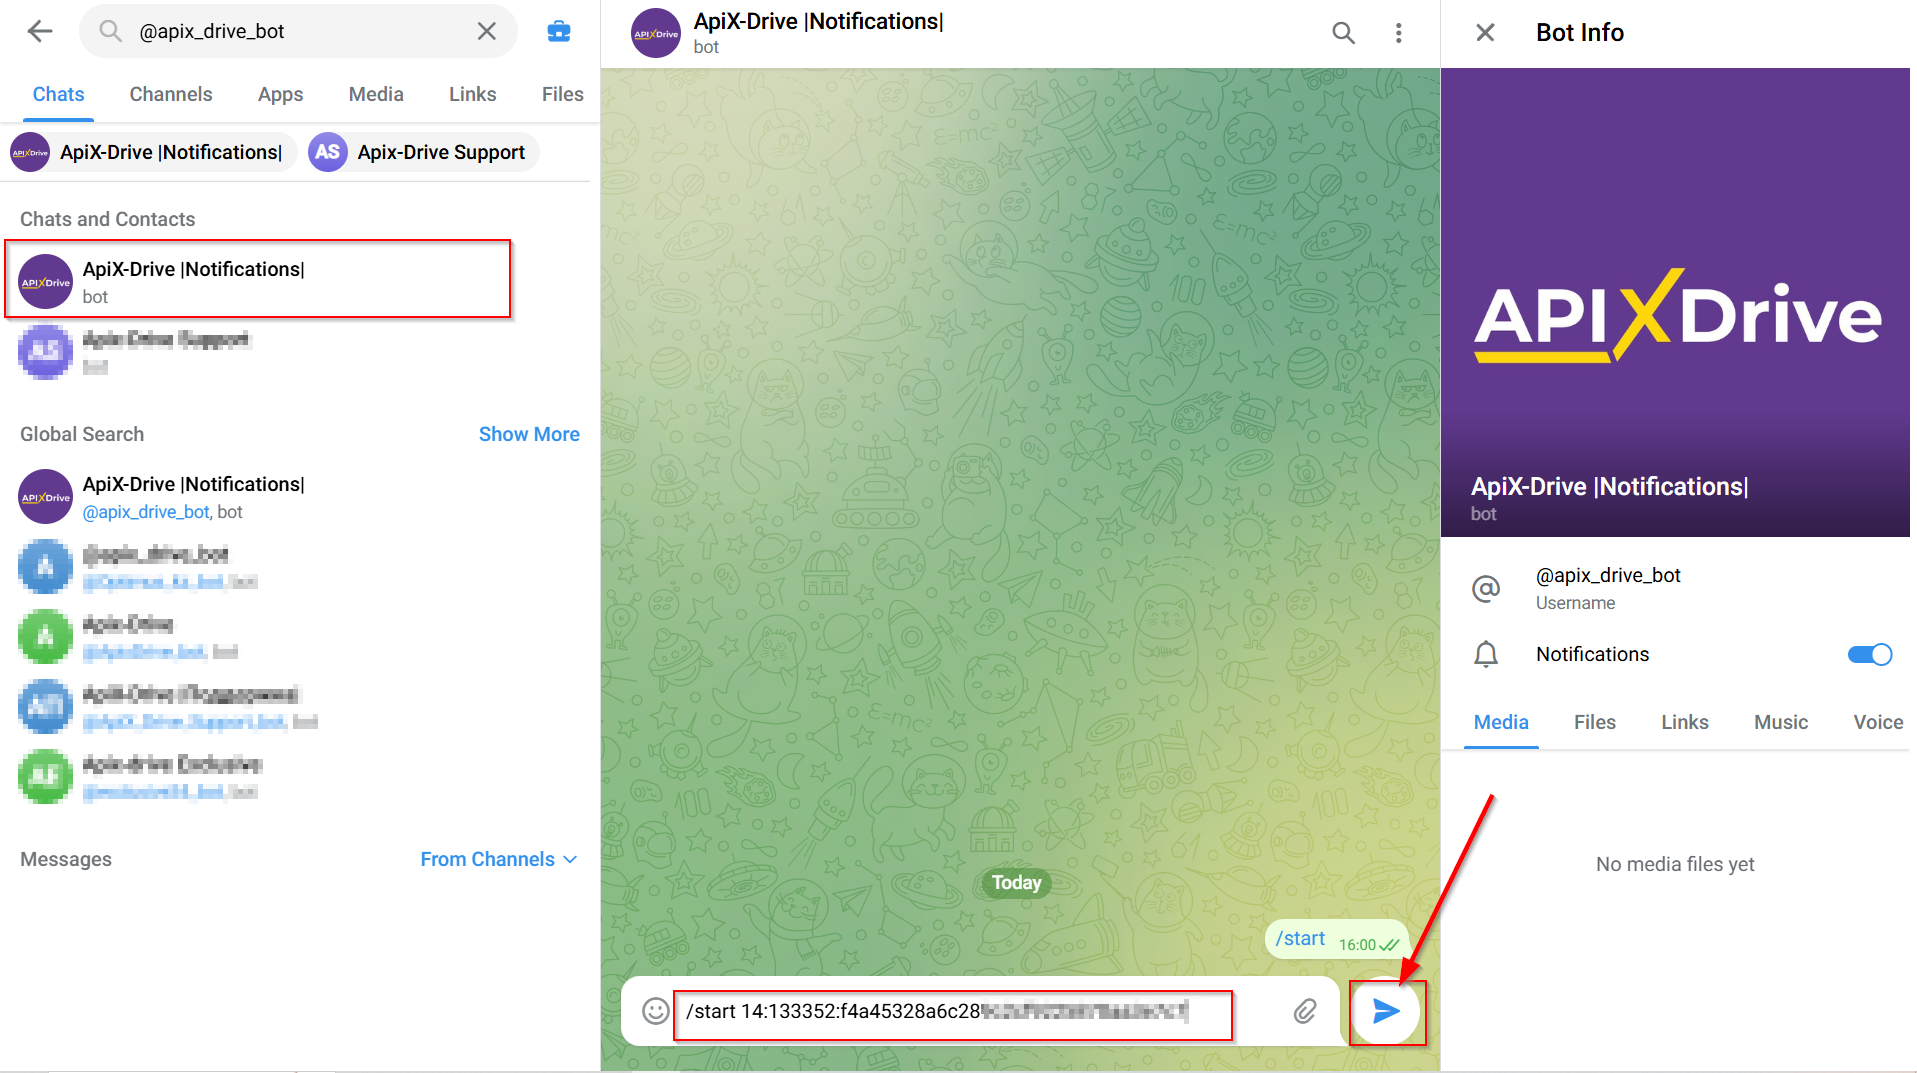Select the Media tab in Bot Info
Viewport: 1917px width, 1073px height.
tap(1501, 722)
